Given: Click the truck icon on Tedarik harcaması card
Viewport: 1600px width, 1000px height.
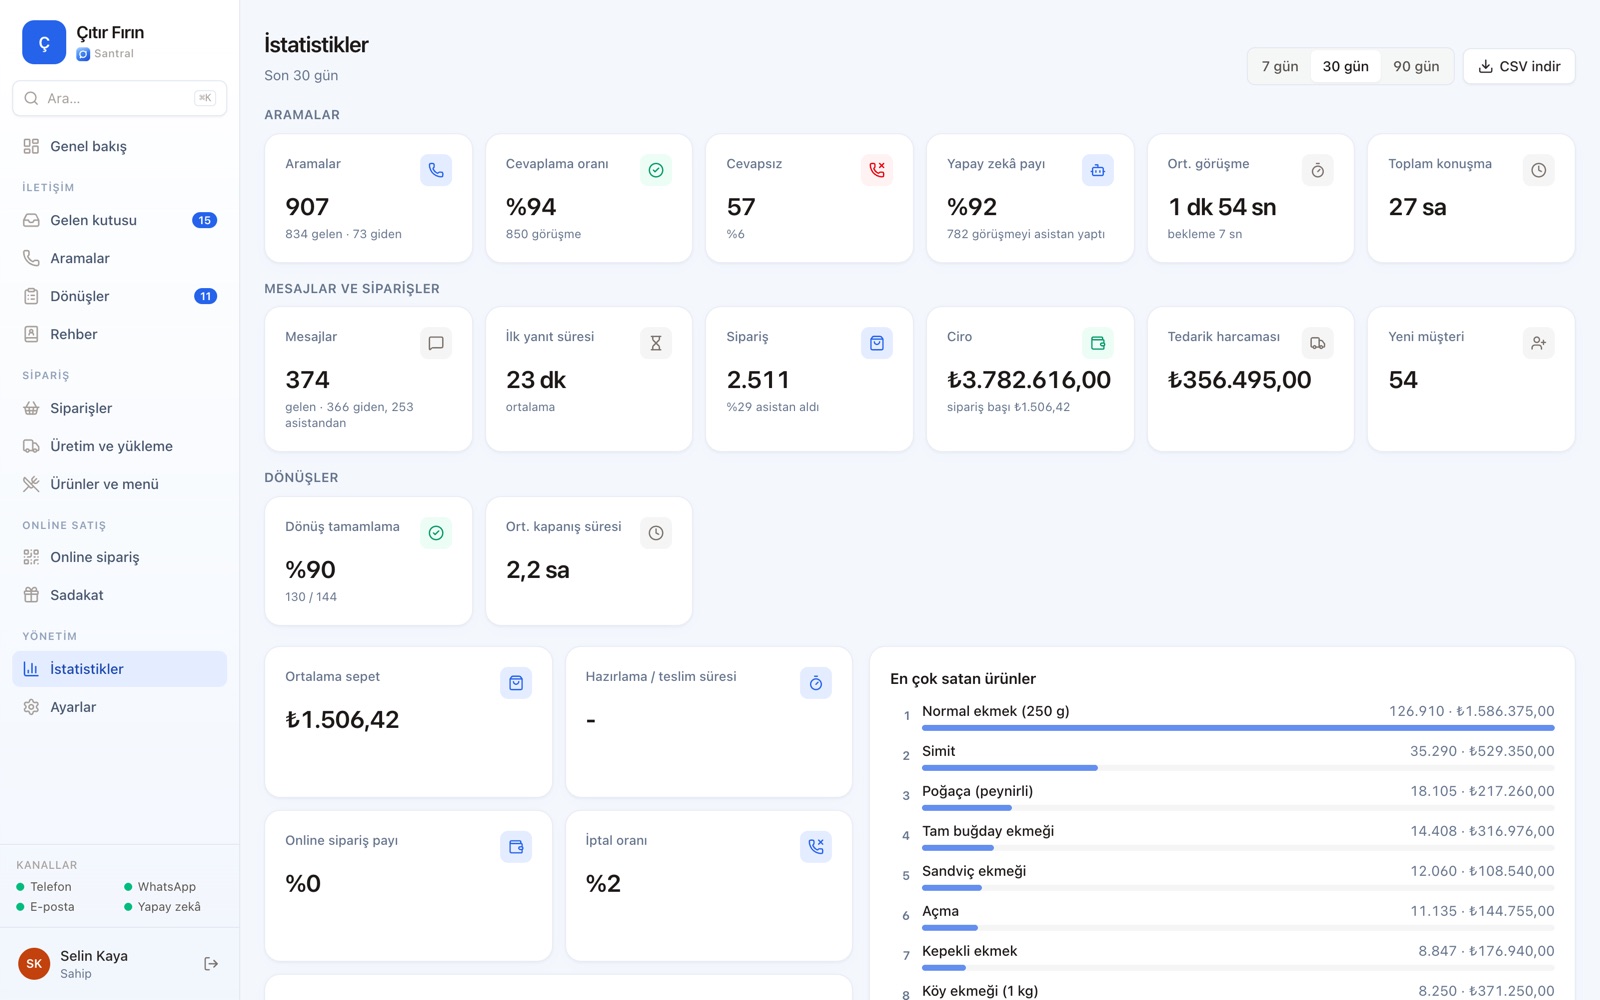Looking at the screenshot, I should coord(1318,343).
